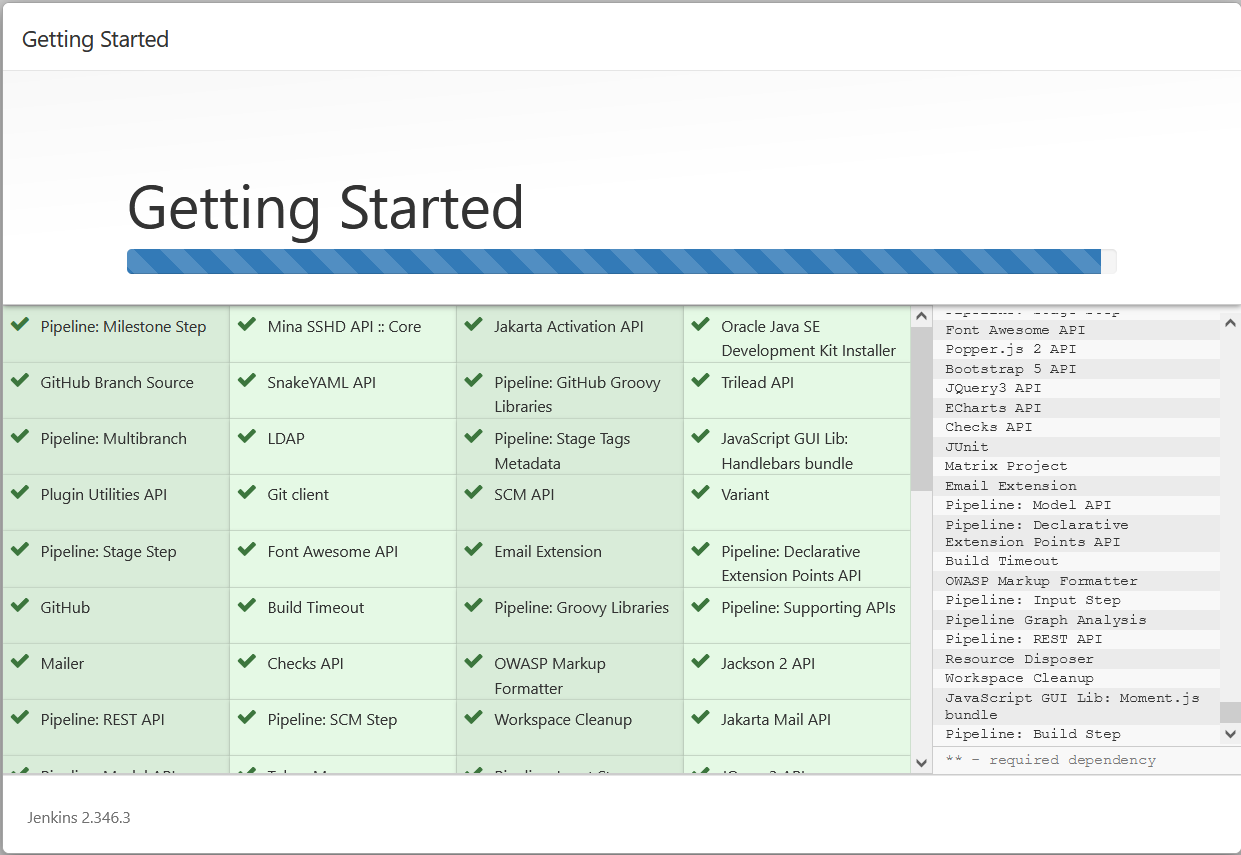Select Checks API in the install log
Image resolution: width=1241 pixels, height=855 pixels.
click(x=989, y=427)
